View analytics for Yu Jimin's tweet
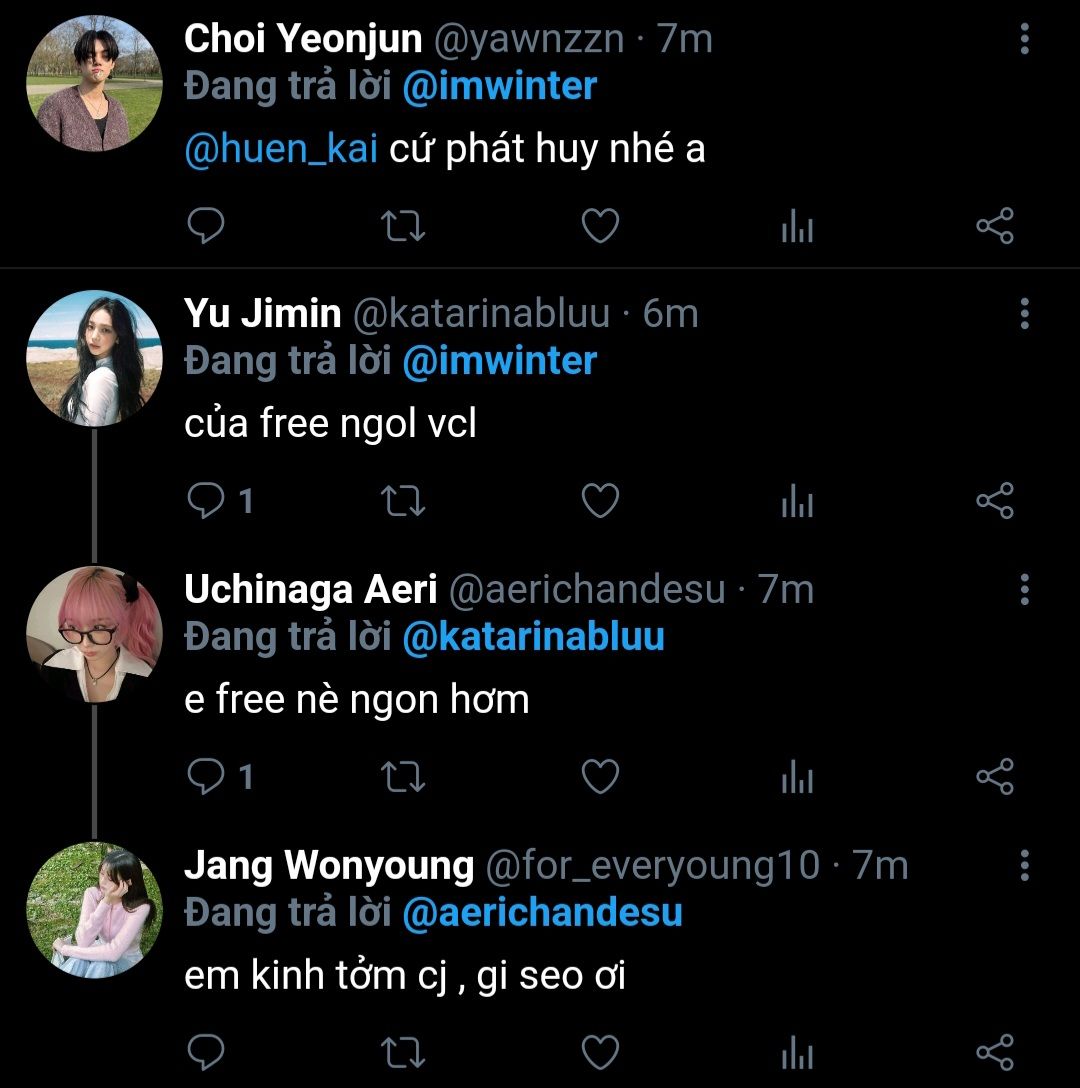 797,501
